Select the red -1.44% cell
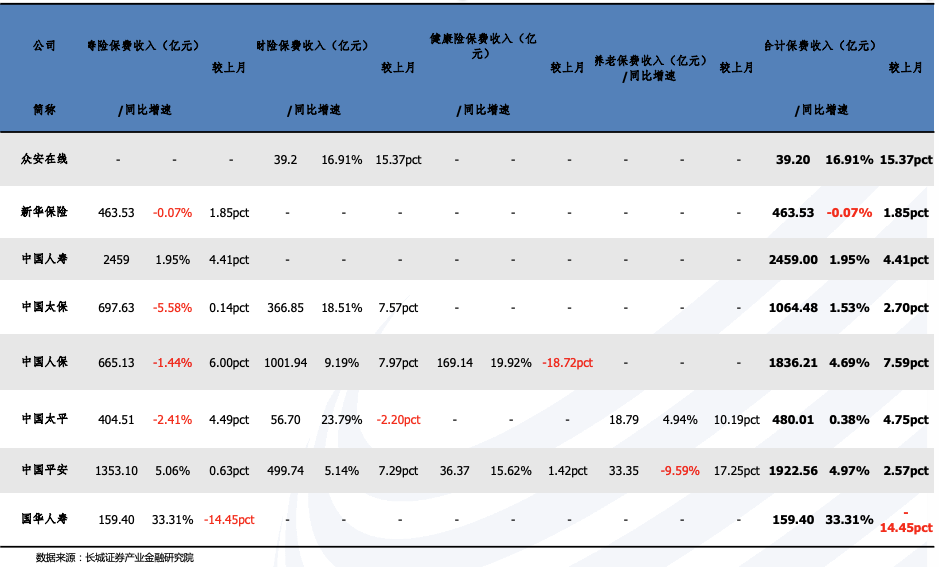This screenshot has height=567, width=939. pyautogui.click(x=172, y=363)
